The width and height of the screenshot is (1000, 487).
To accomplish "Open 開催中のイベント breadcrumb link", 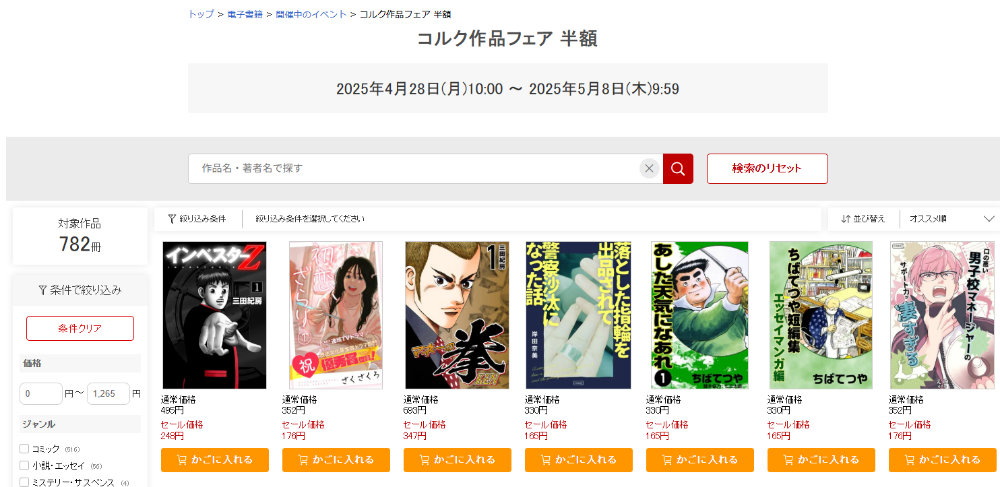I will point(311,14).
